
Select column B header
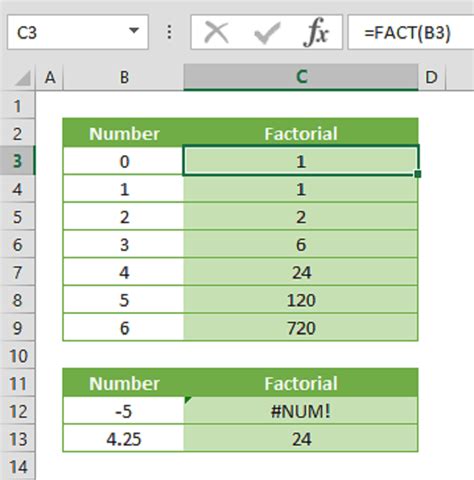click(x=124, y=78)
